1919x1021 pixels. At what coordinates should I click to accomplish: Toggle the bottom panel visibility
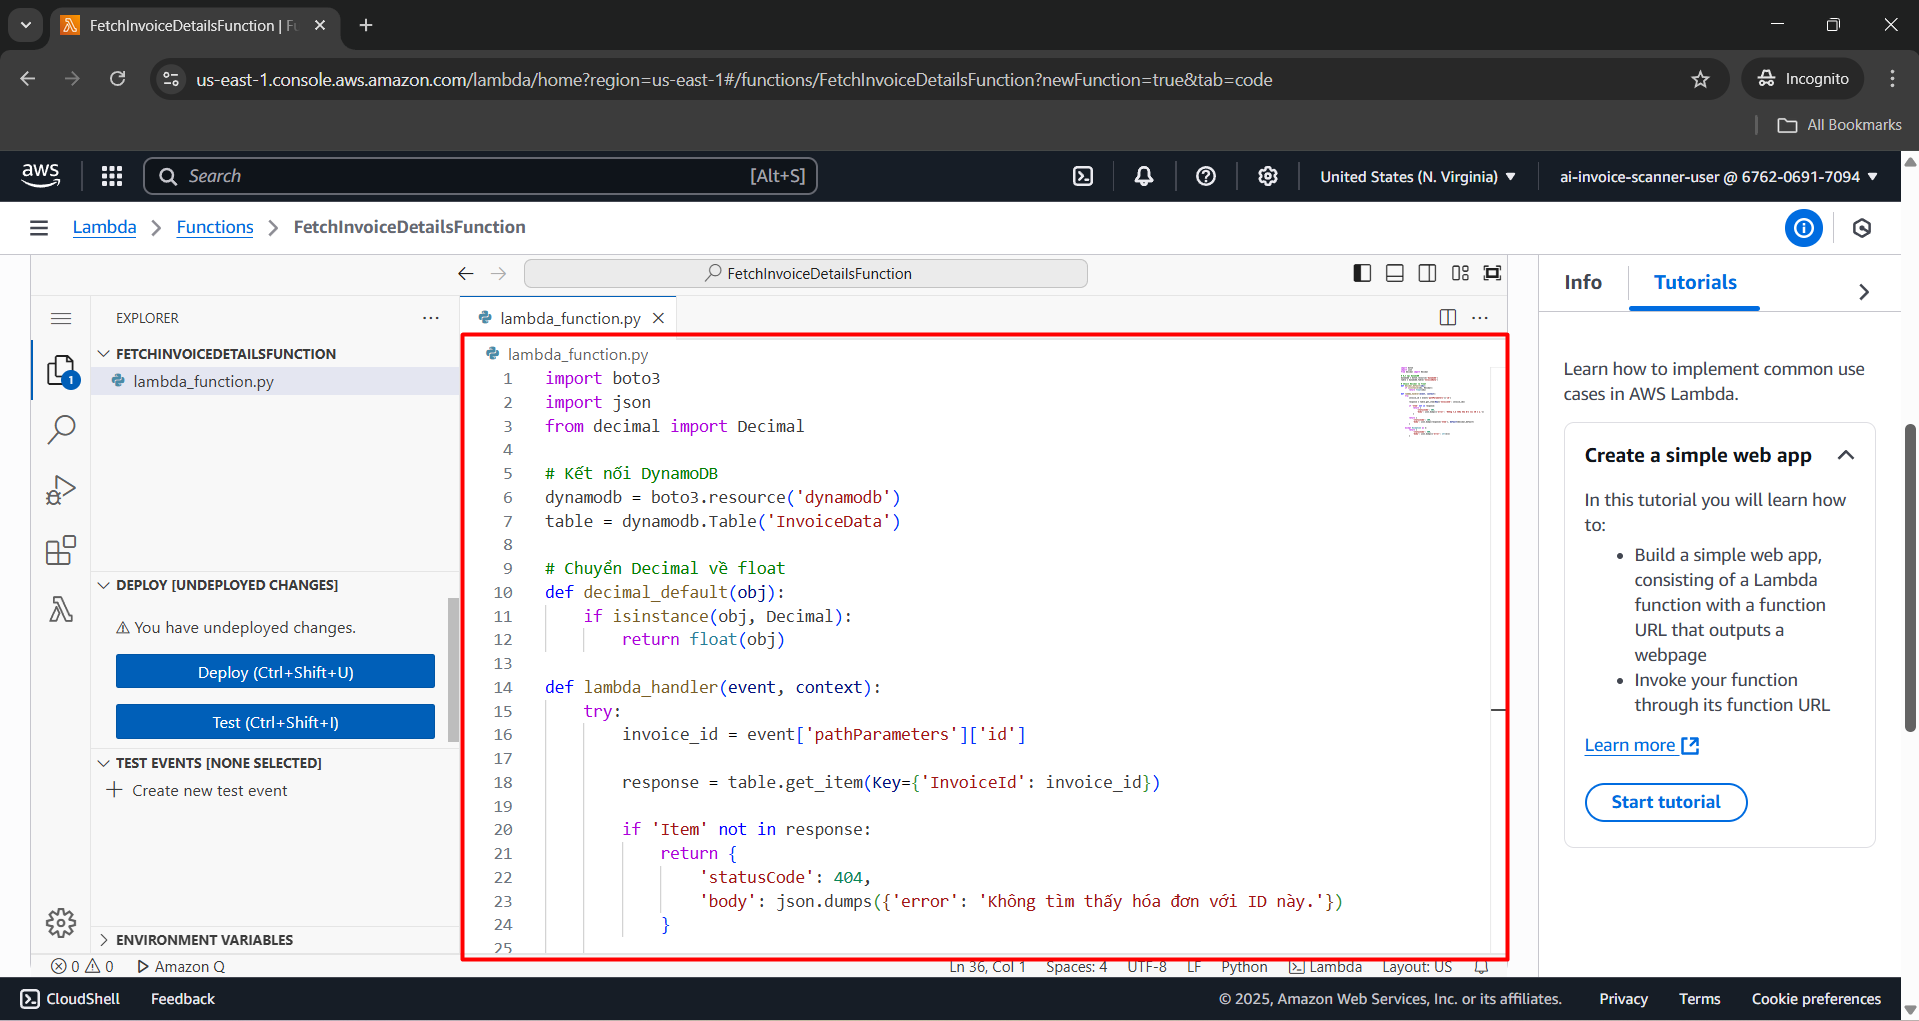(1394, 272)
